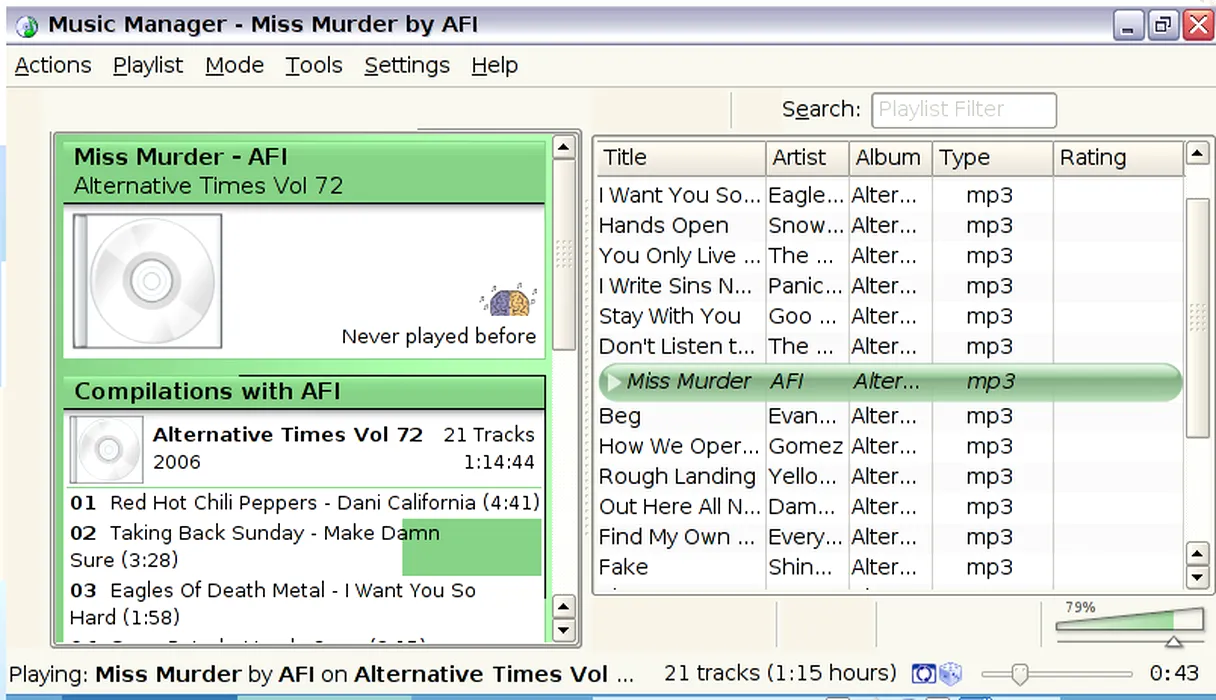
Task: Click the play indicator on Miss Murder row
Action: pos(614,382)
